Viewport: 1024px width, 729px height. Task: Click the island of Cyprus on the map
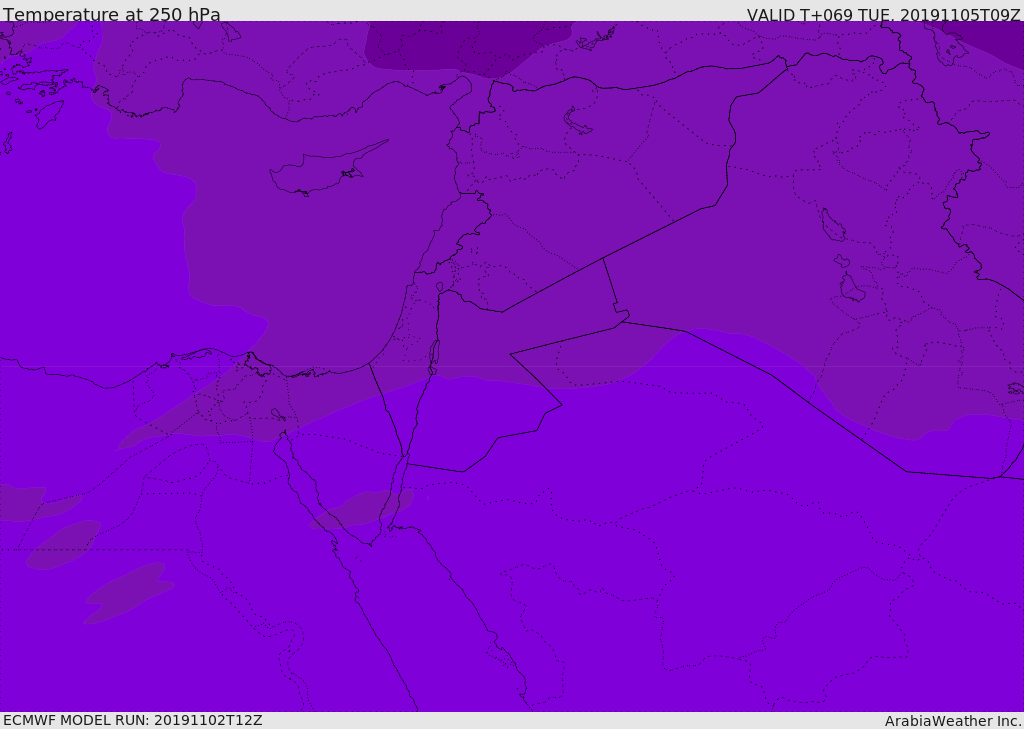click(x=329, y=168)
